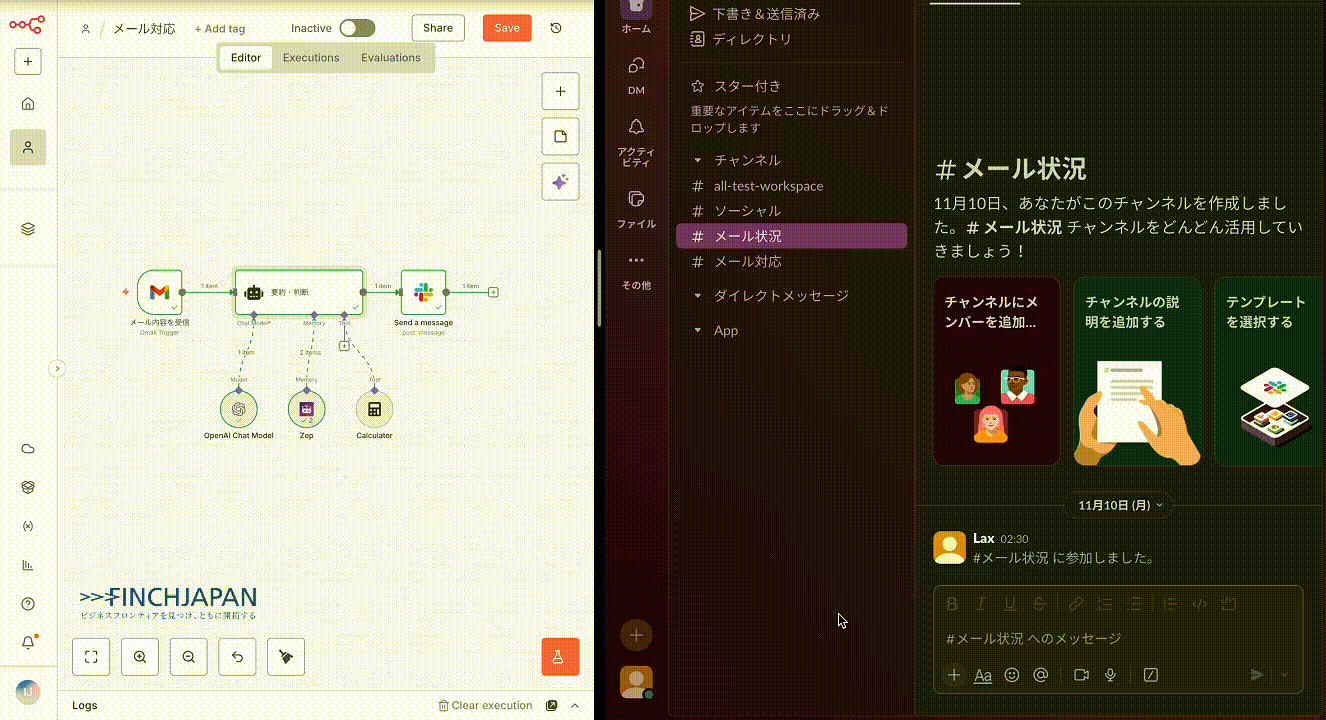Open the Zep memory node
Image resolution: width=1326 pixels, height=720 pixels.
tap(306, 408)
